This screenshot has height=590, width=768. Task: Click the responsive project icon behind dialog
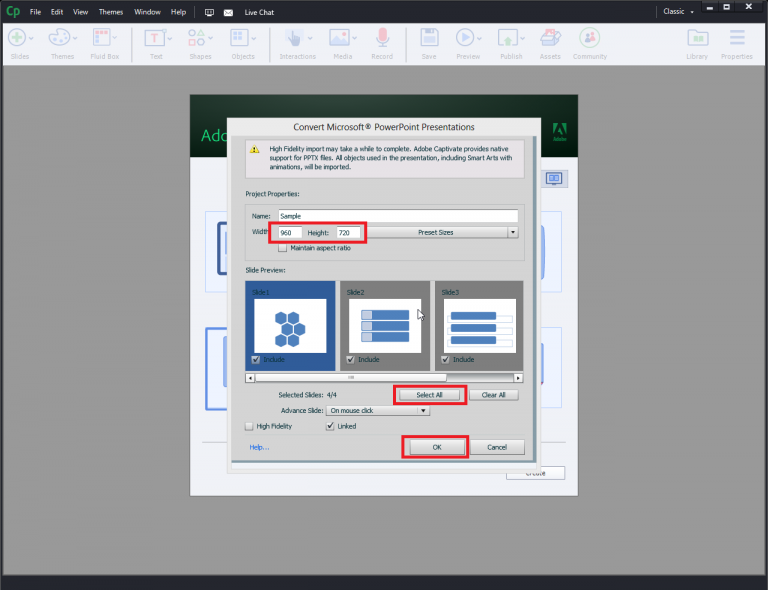pyautogui.click(x=554, y=179)
